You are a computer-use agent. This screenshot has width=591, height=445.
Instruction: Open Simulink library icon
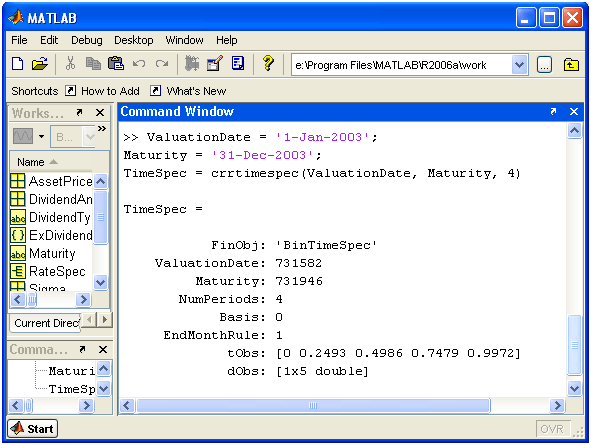tap(192, 63)
